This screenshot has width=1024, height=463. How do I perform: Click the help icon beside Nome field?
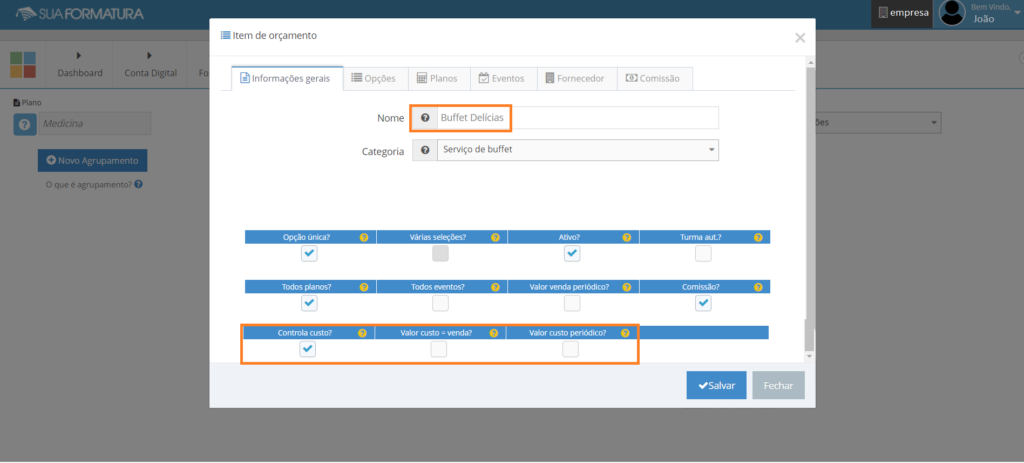(425, 118)
